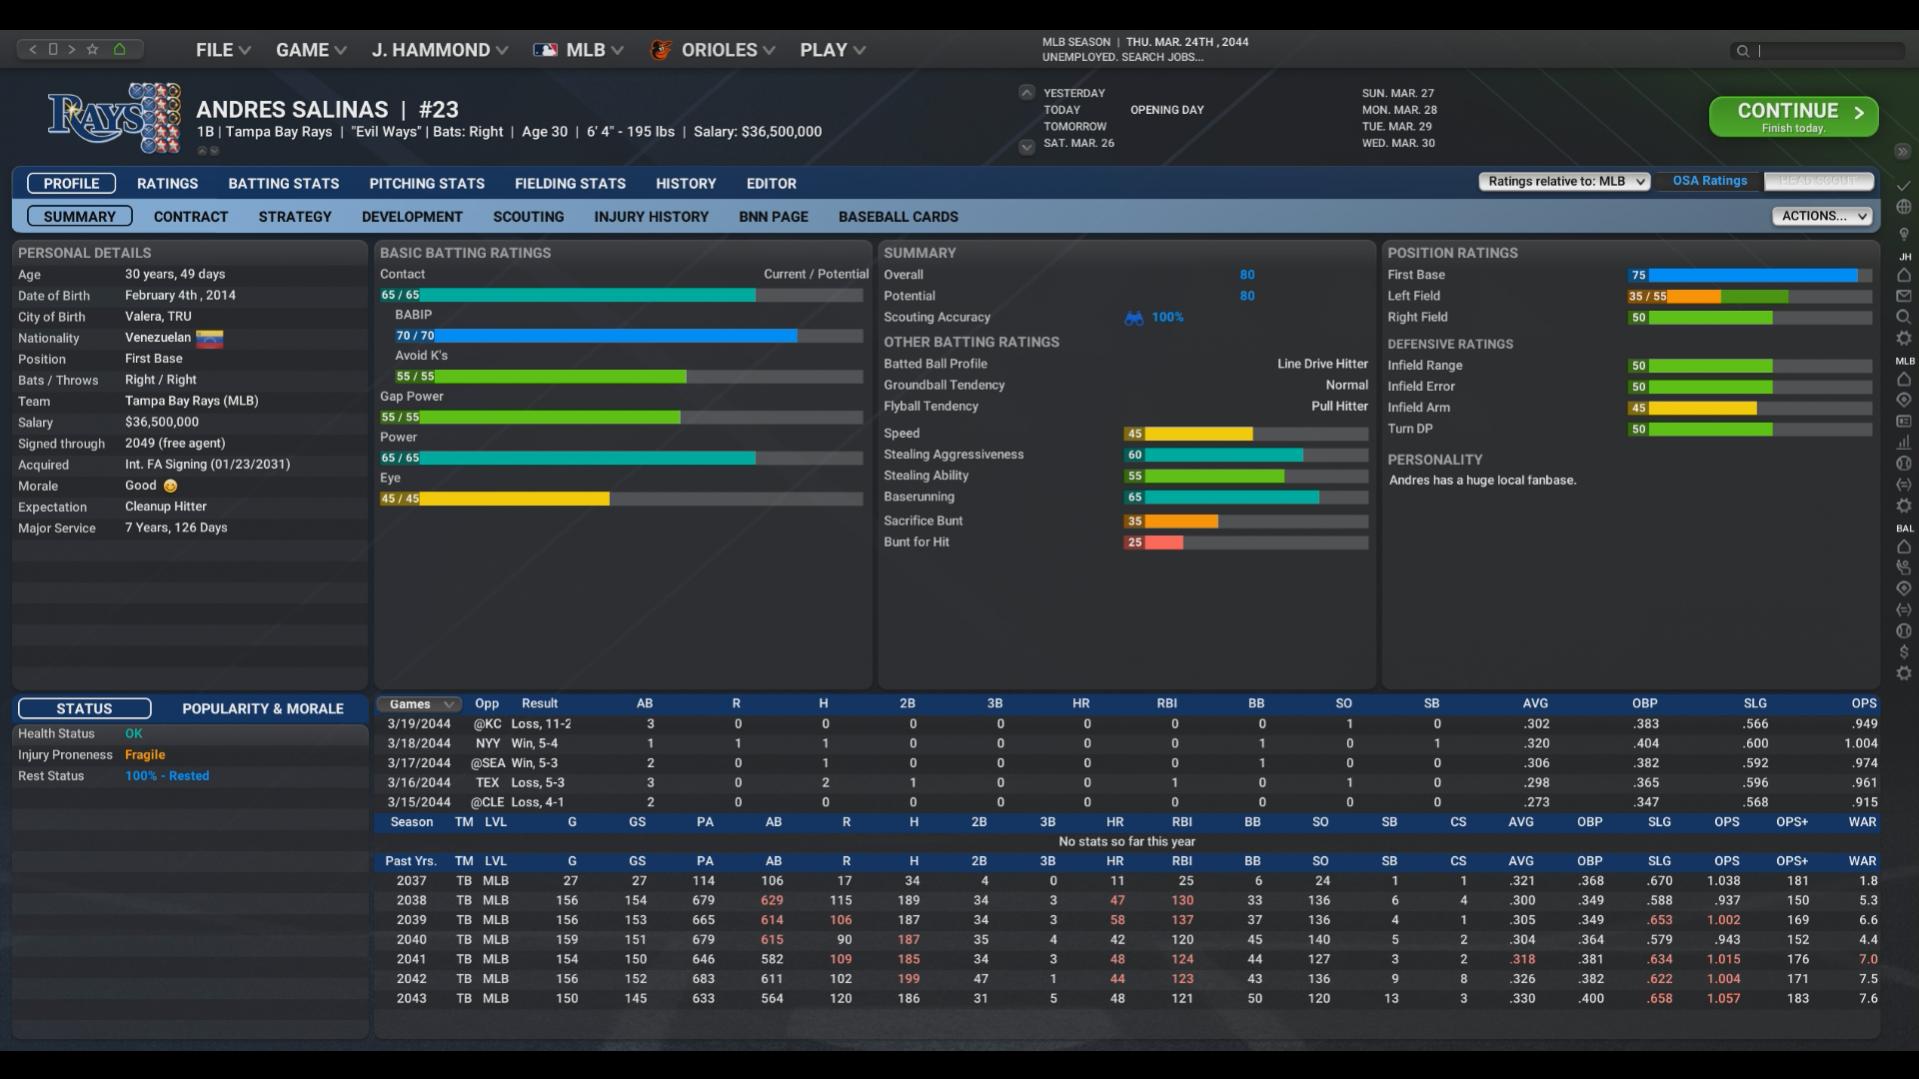Click the MLB bar chart statistics icon
This screenshot has width=1919, height=1079.
click(1903, 442)
